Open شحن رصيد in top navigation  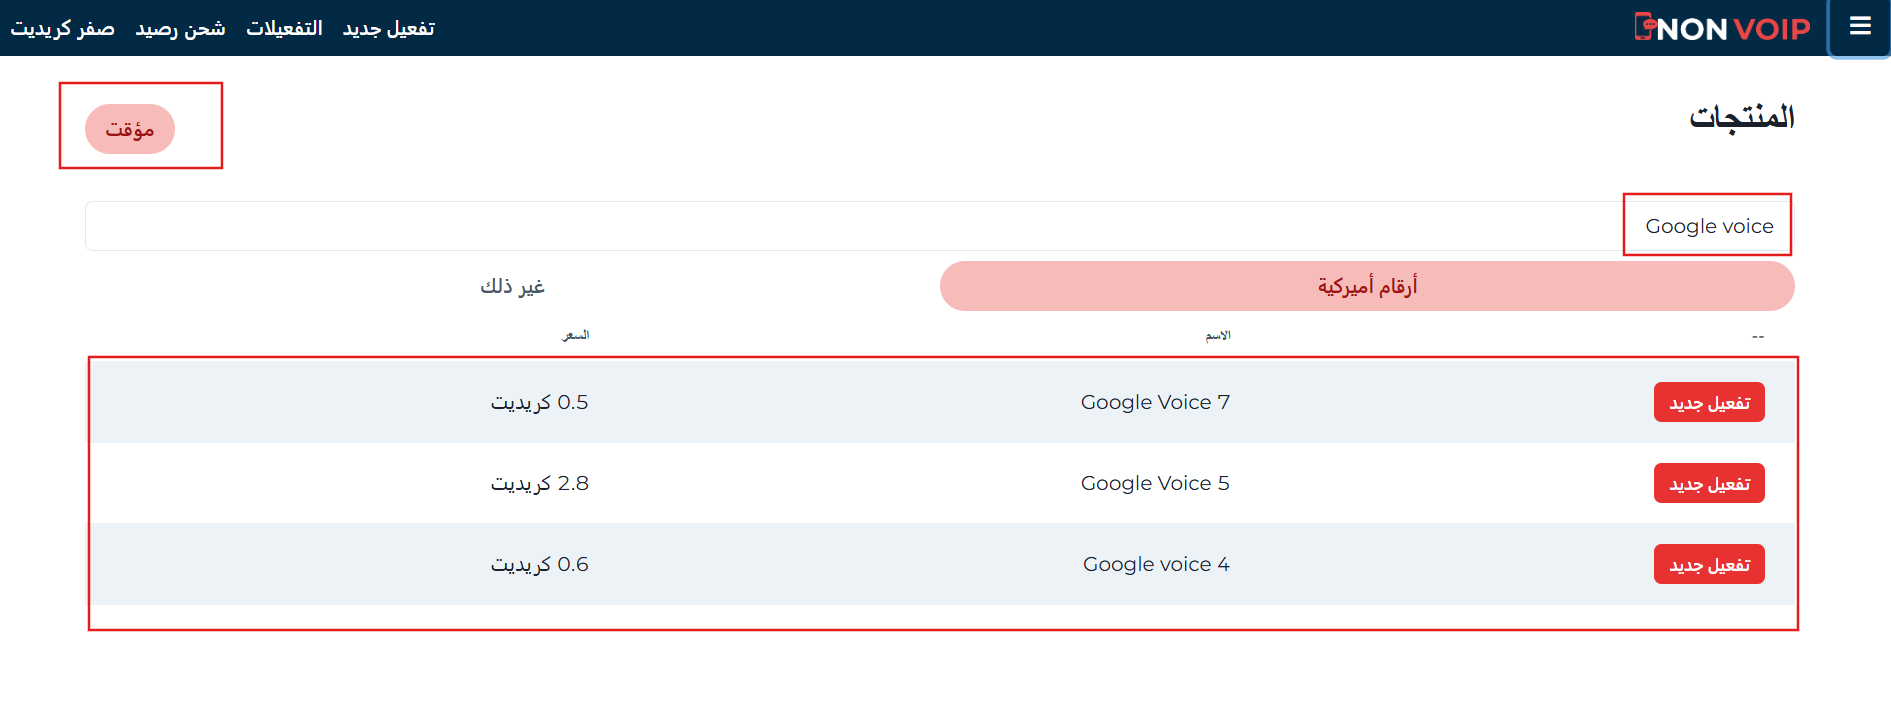click(x=180, y=28)
